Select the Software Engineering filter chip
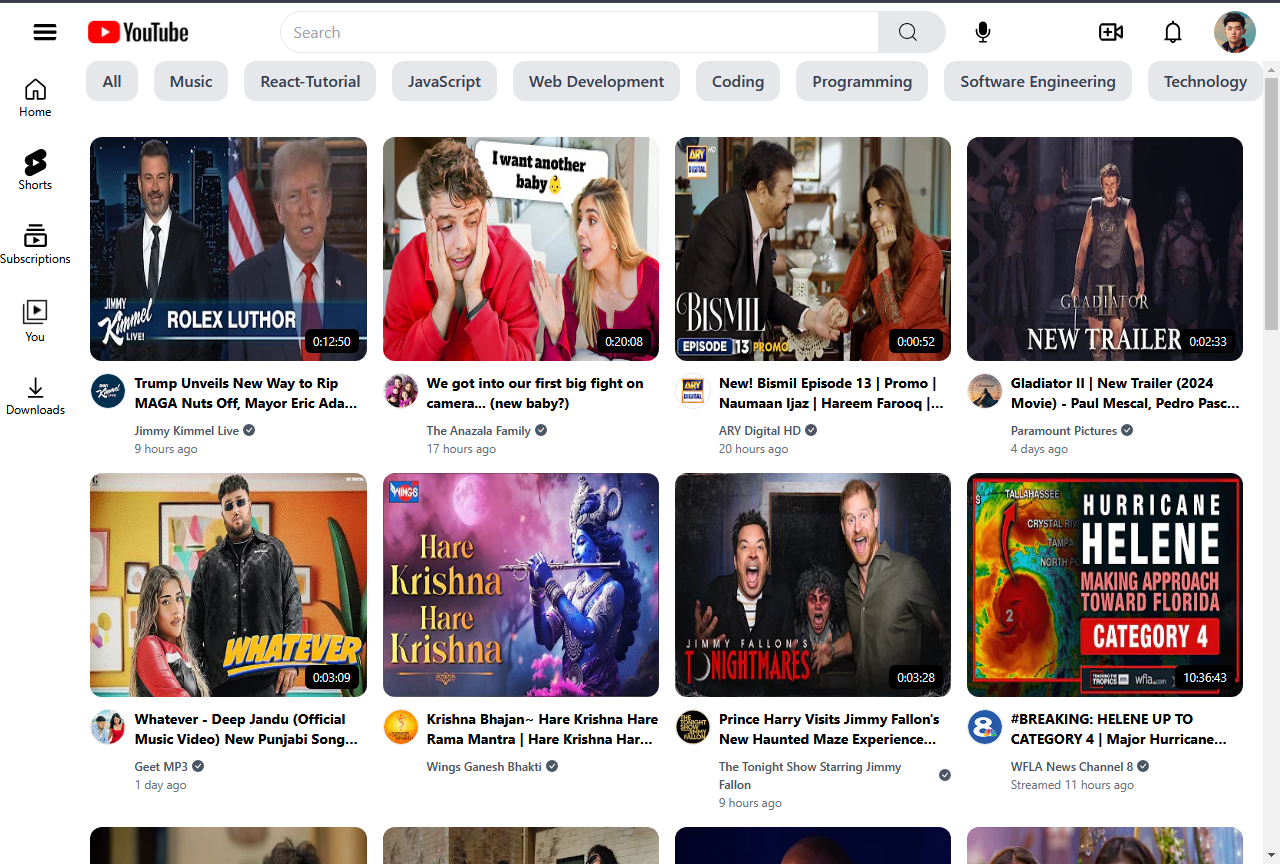1280x866 pixels. click(x=1038, y=82)
